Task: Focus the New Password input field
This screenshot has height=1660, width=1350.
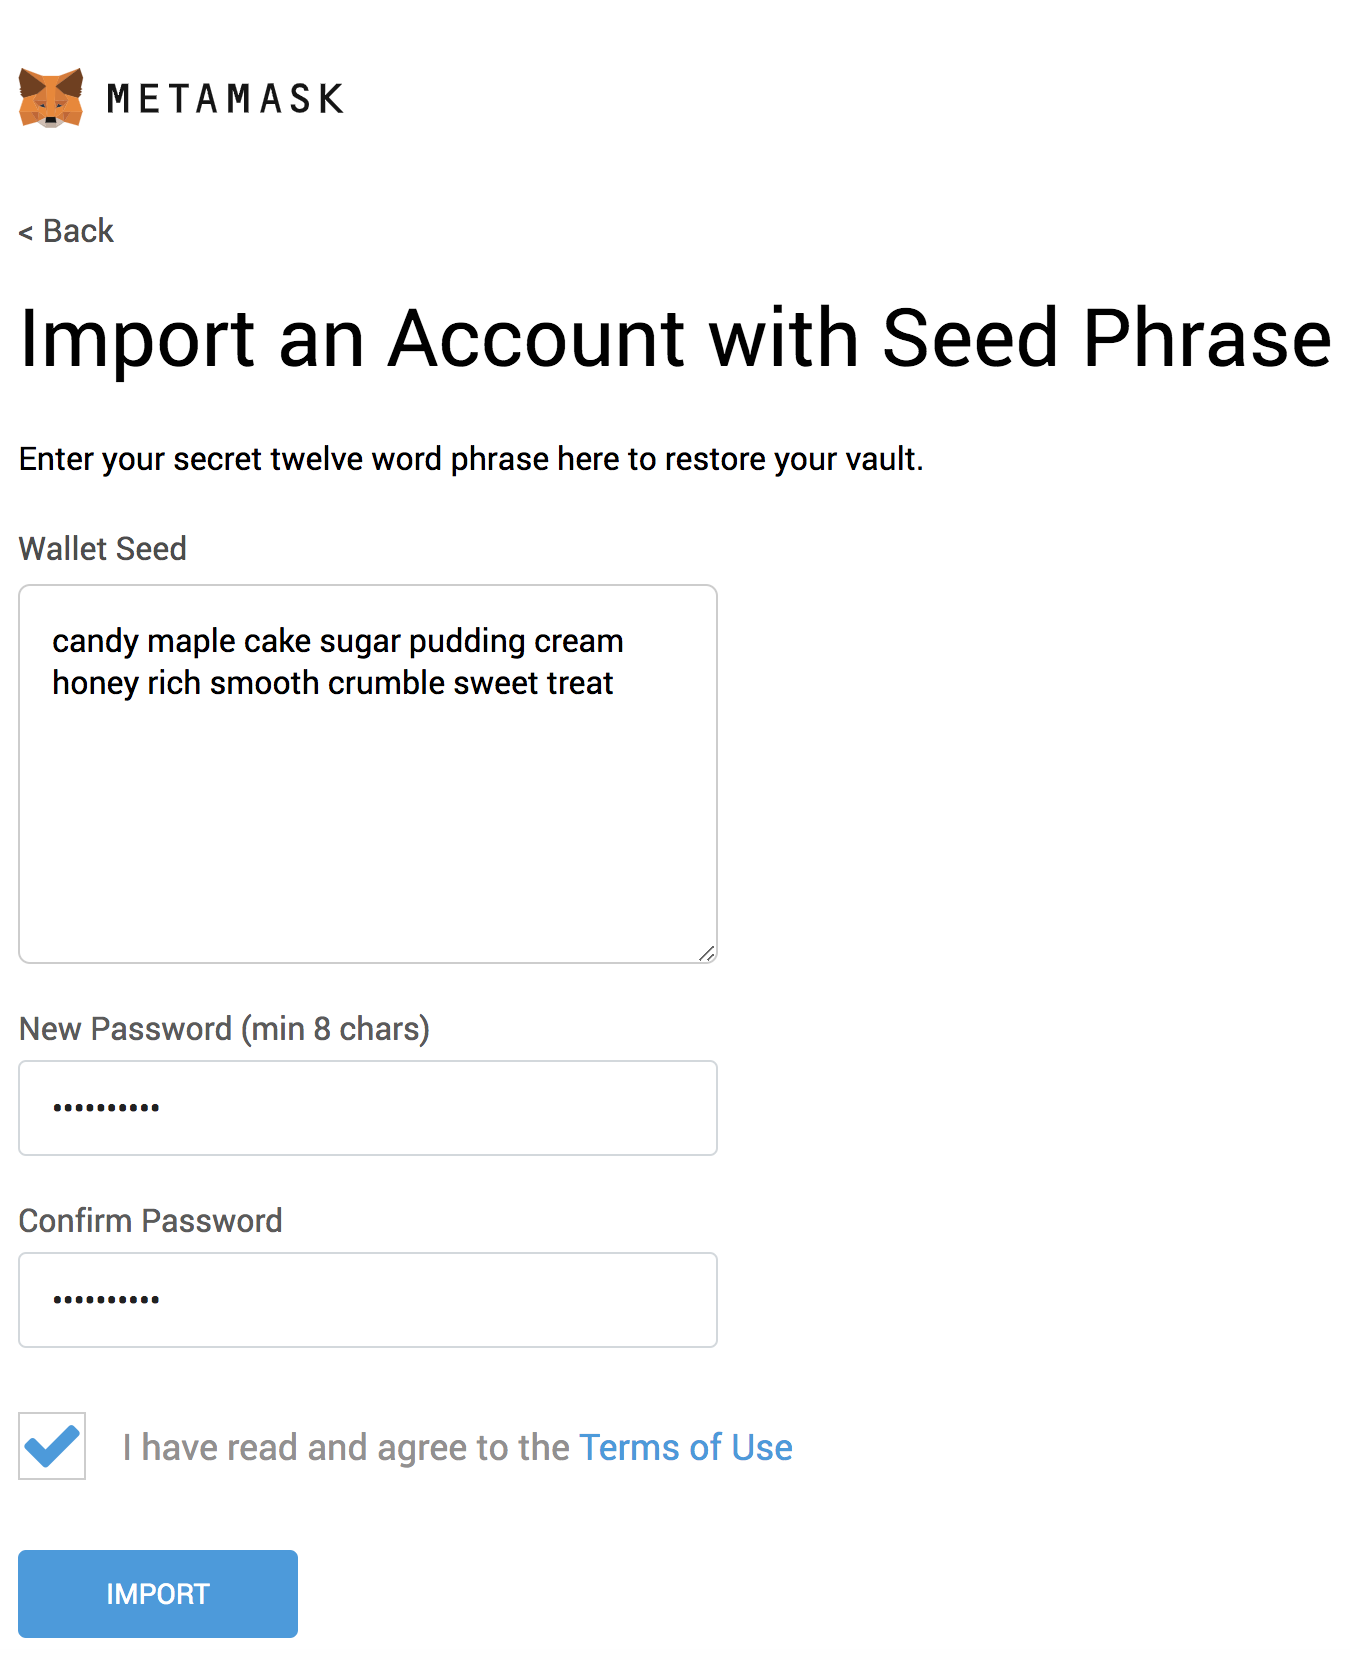Action: pyautogui.click(x=367, y=1107)
